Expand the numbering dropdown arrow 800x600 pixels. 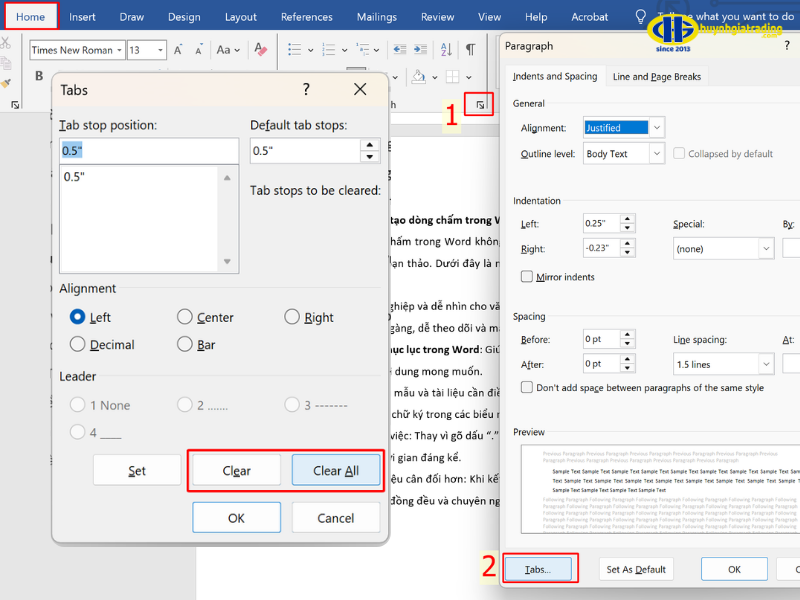(x=344, y=50)
